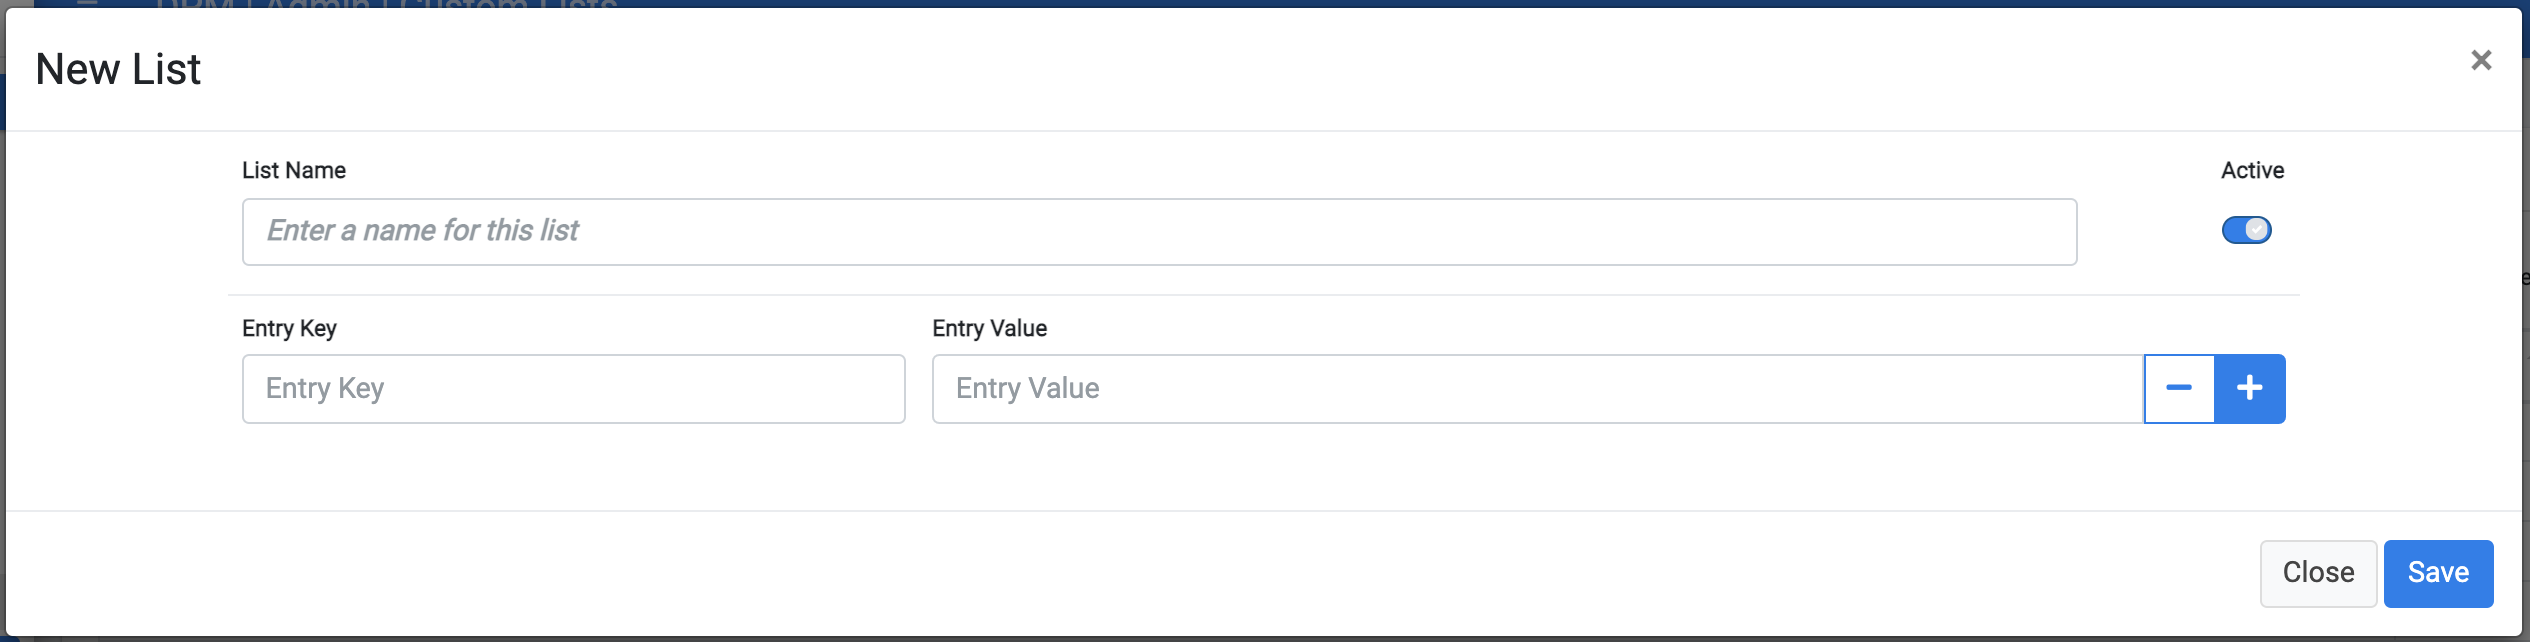Save the new list
Image resolution: width=2530 pixels, height=642 pixels.
(x=2438, y=573)
